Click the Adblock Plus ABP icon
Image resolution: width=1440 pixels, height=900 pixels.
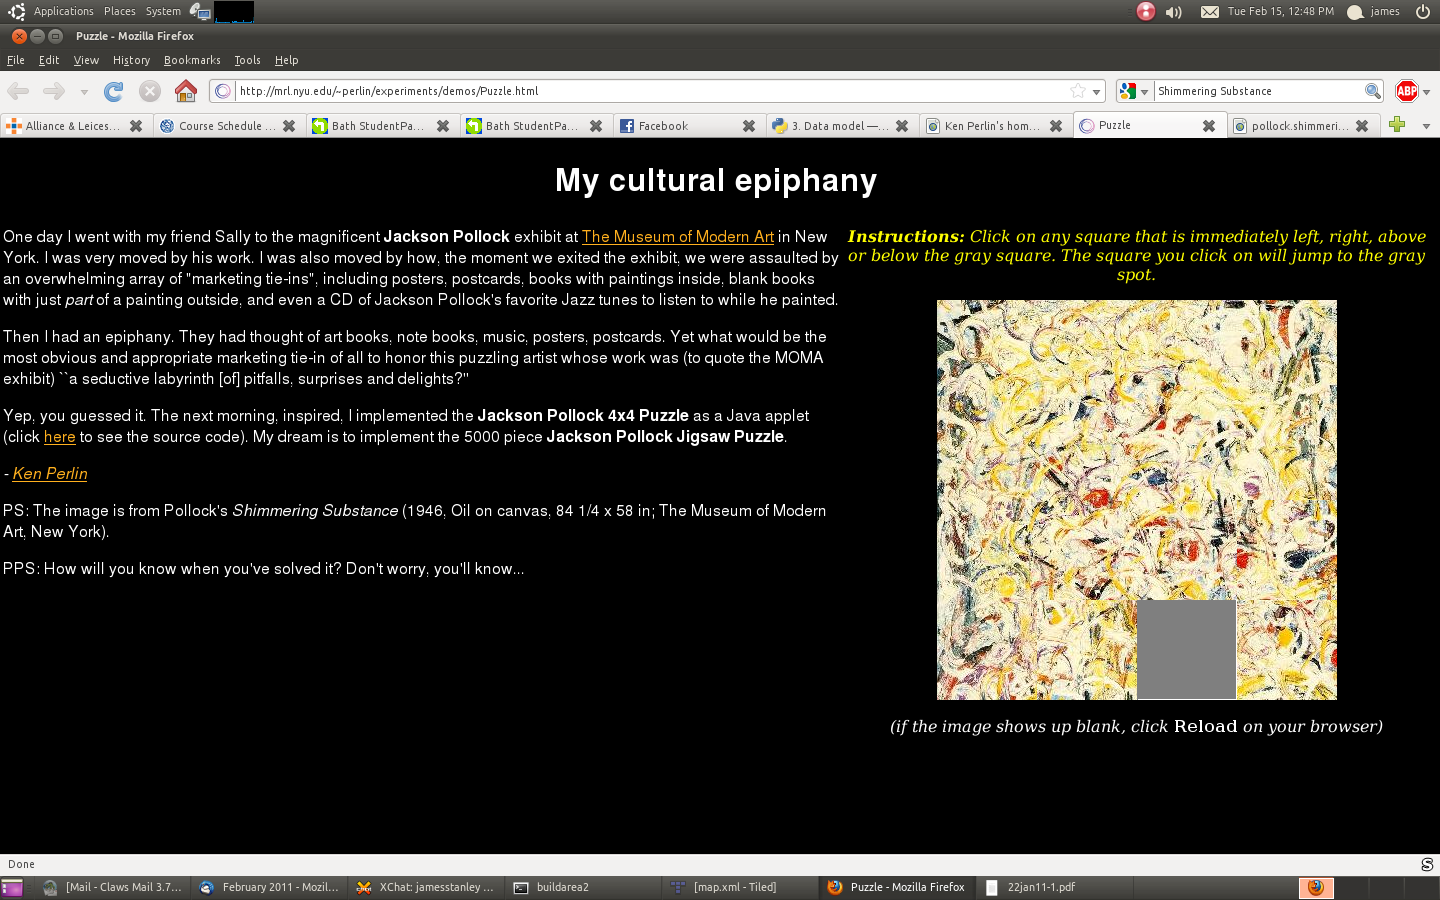(x=1406, y=91)
